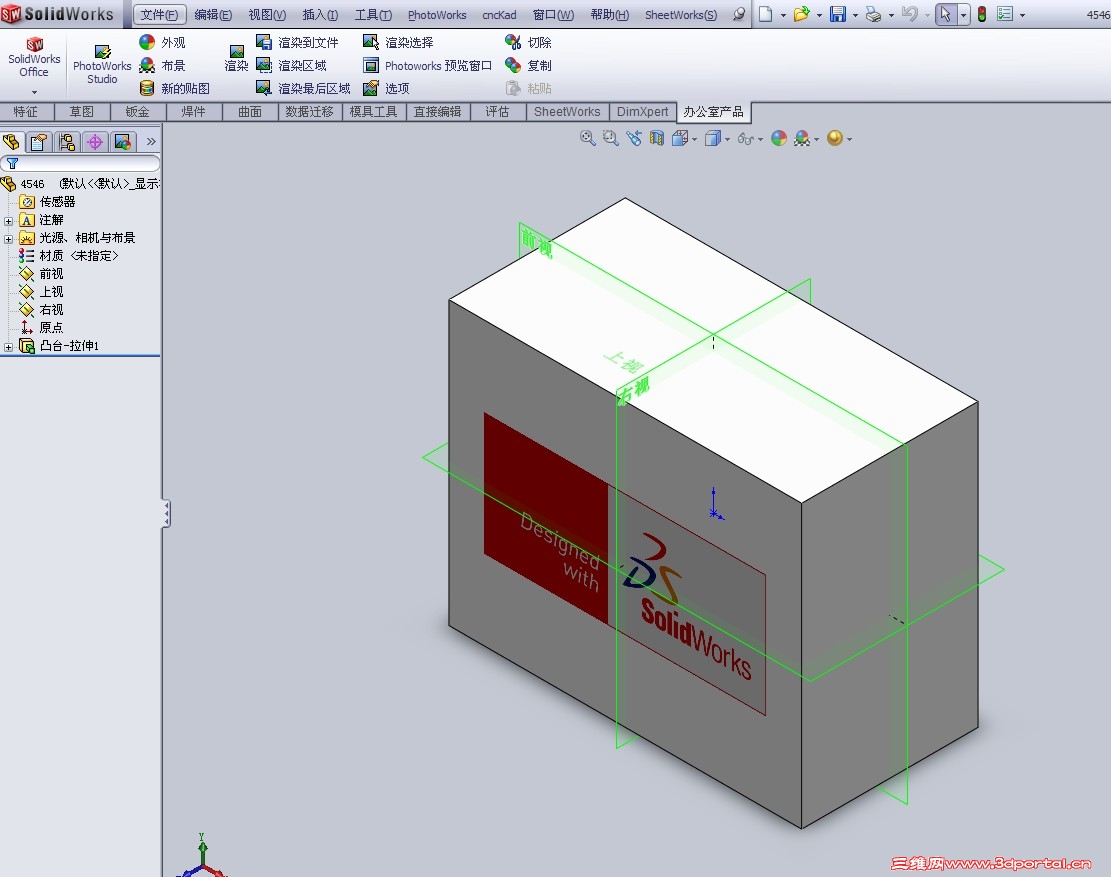Select 前视 plane in tree
Screen dimensions: 1111x877
click(41, 273)
